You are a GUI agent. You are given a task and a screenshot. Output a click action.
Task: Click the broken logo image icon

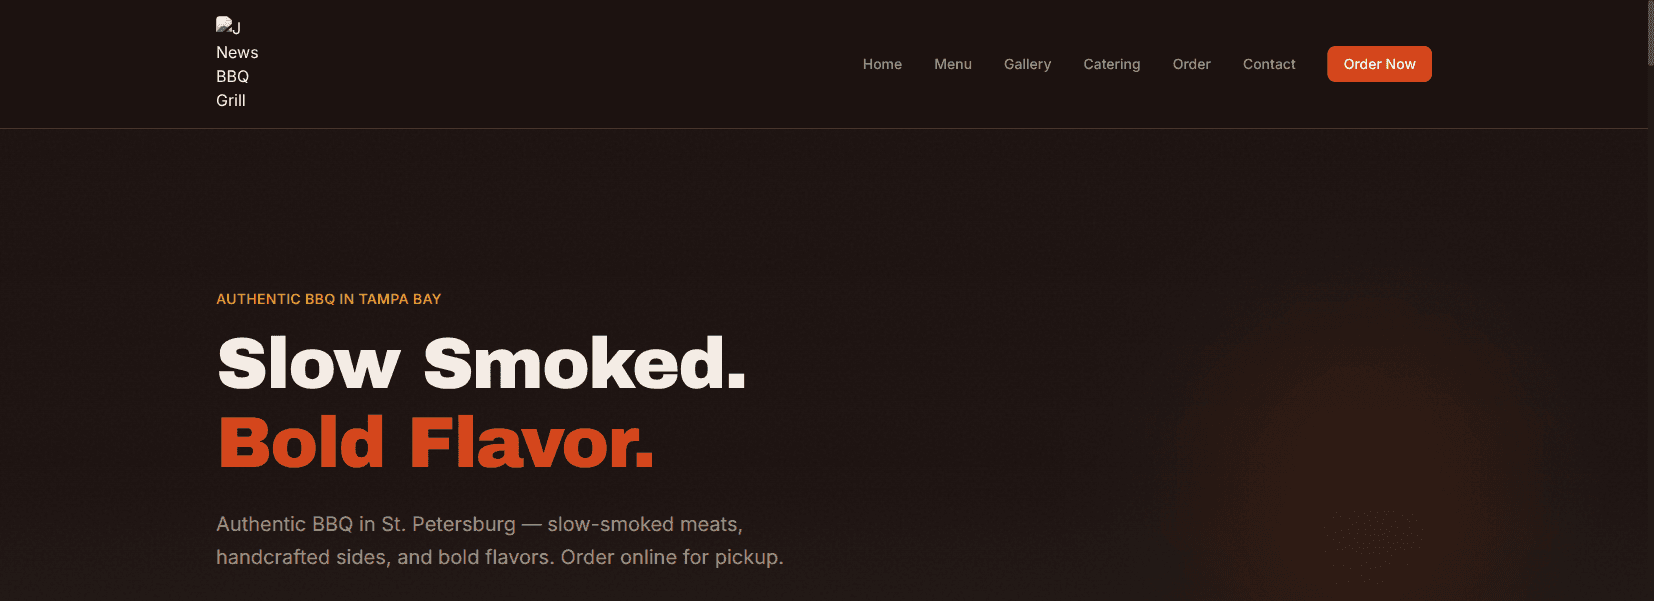[x=224, y=25]
